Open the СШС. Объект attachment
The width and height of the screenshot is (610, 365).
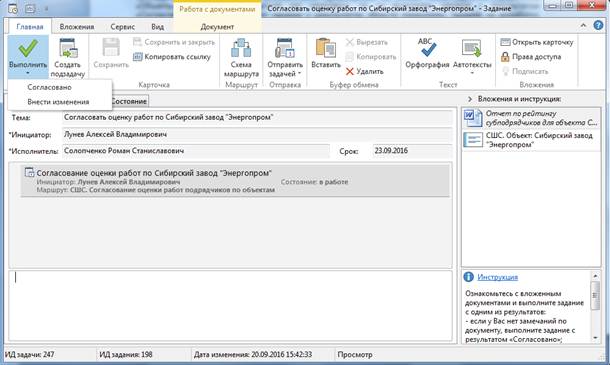531,140
